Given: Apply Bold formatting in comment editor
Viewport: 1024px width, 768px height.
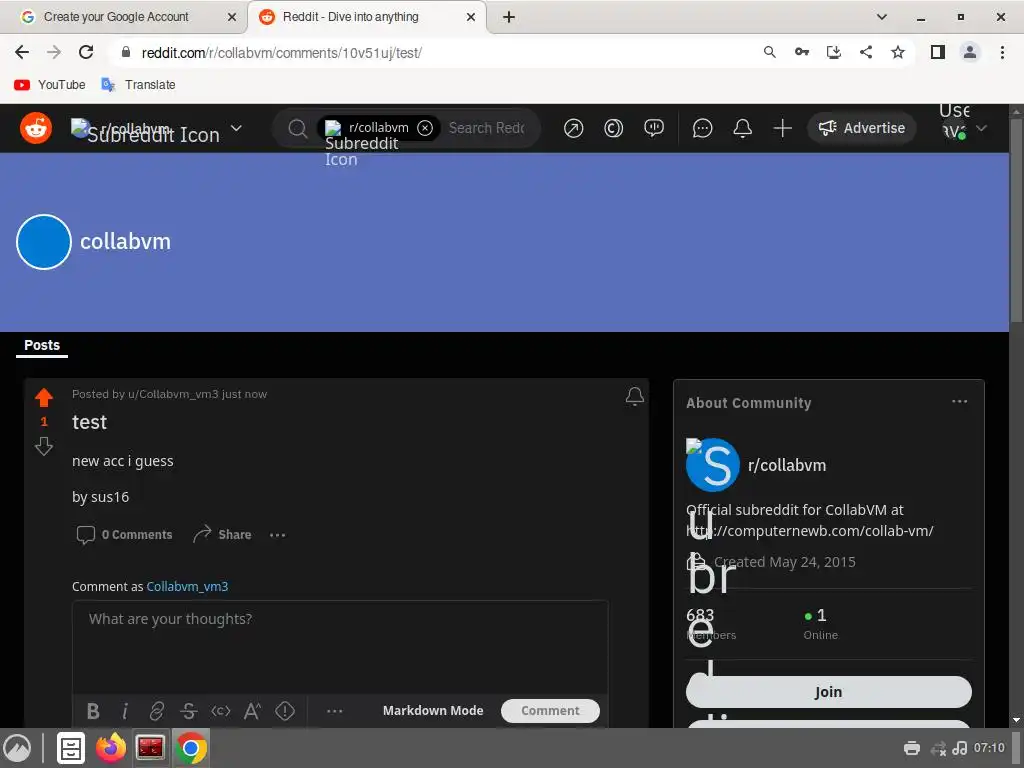Looking at the screenshot, I should click(93, 711).
